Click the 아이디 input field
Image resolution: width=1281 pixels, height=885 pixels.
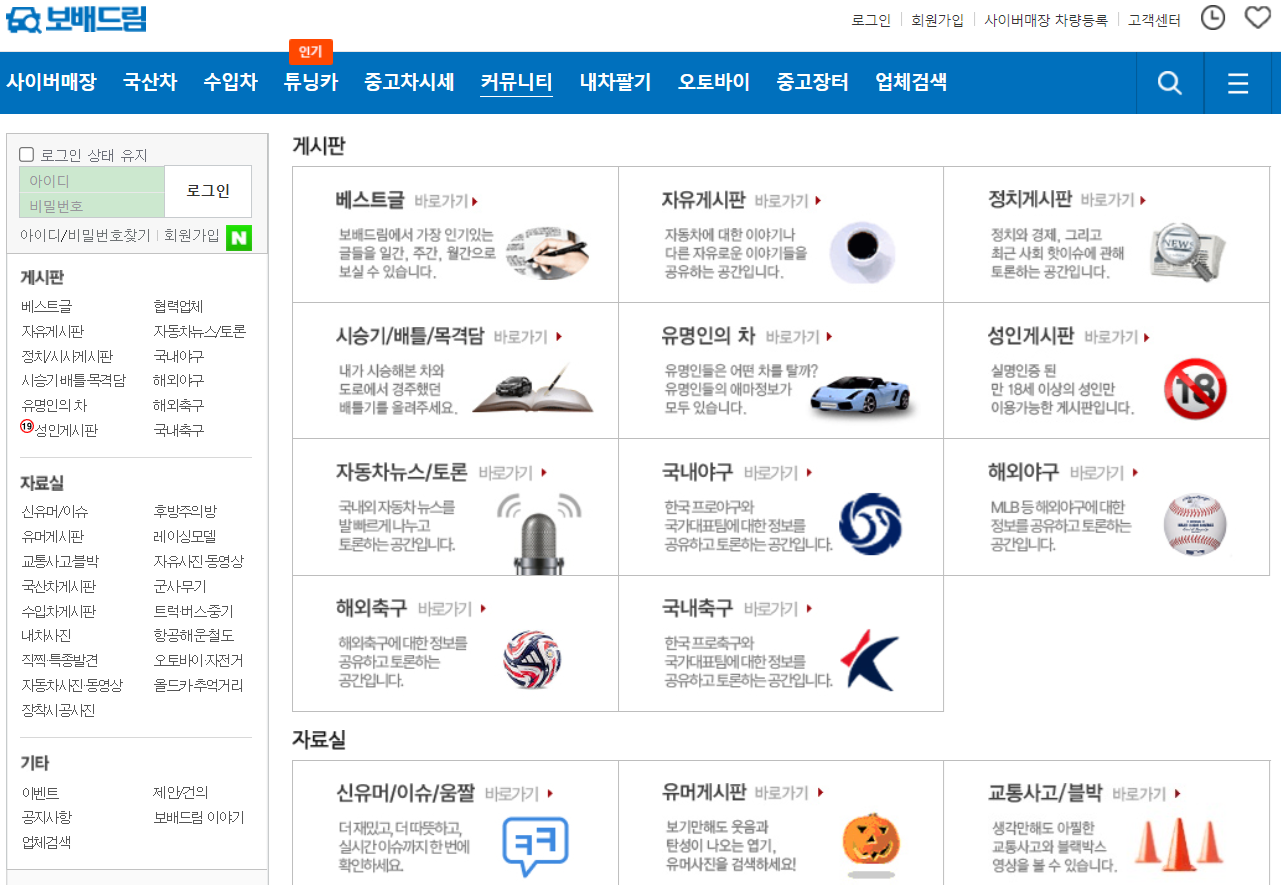tap(91, 181)
